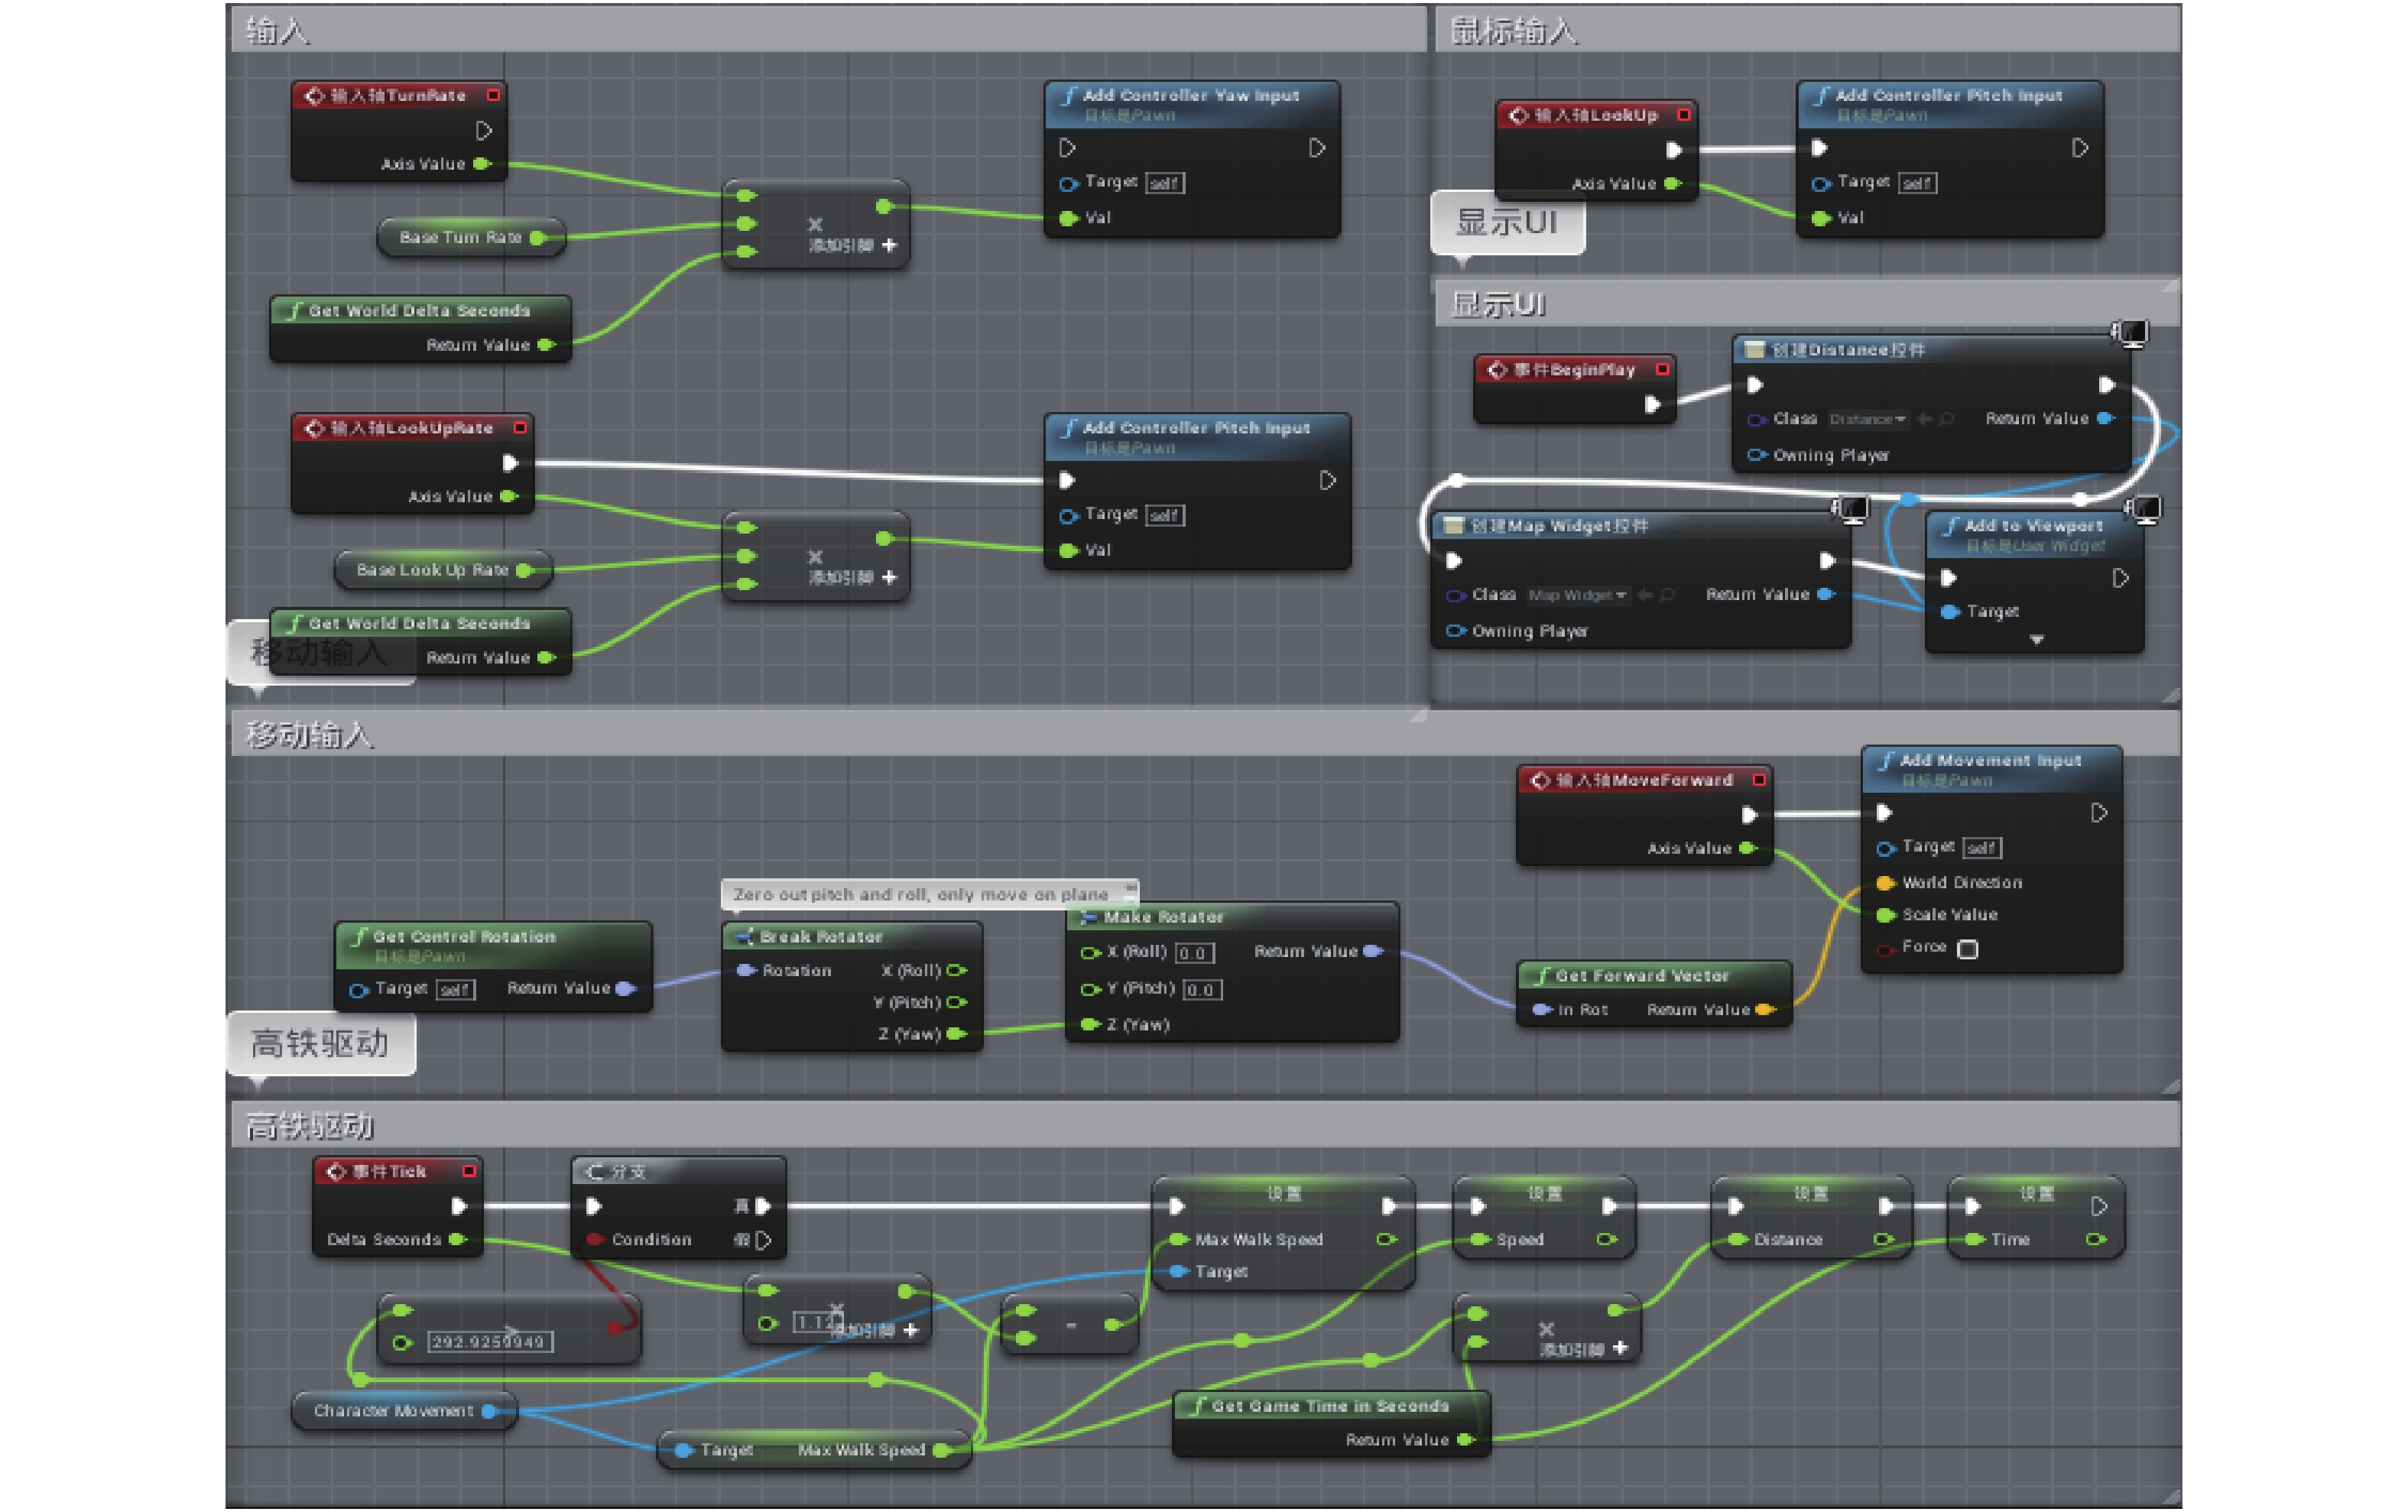Select the 设置 Max Walk Speed node
2408x1512 pixels.
click(x=1284, y=1232)
